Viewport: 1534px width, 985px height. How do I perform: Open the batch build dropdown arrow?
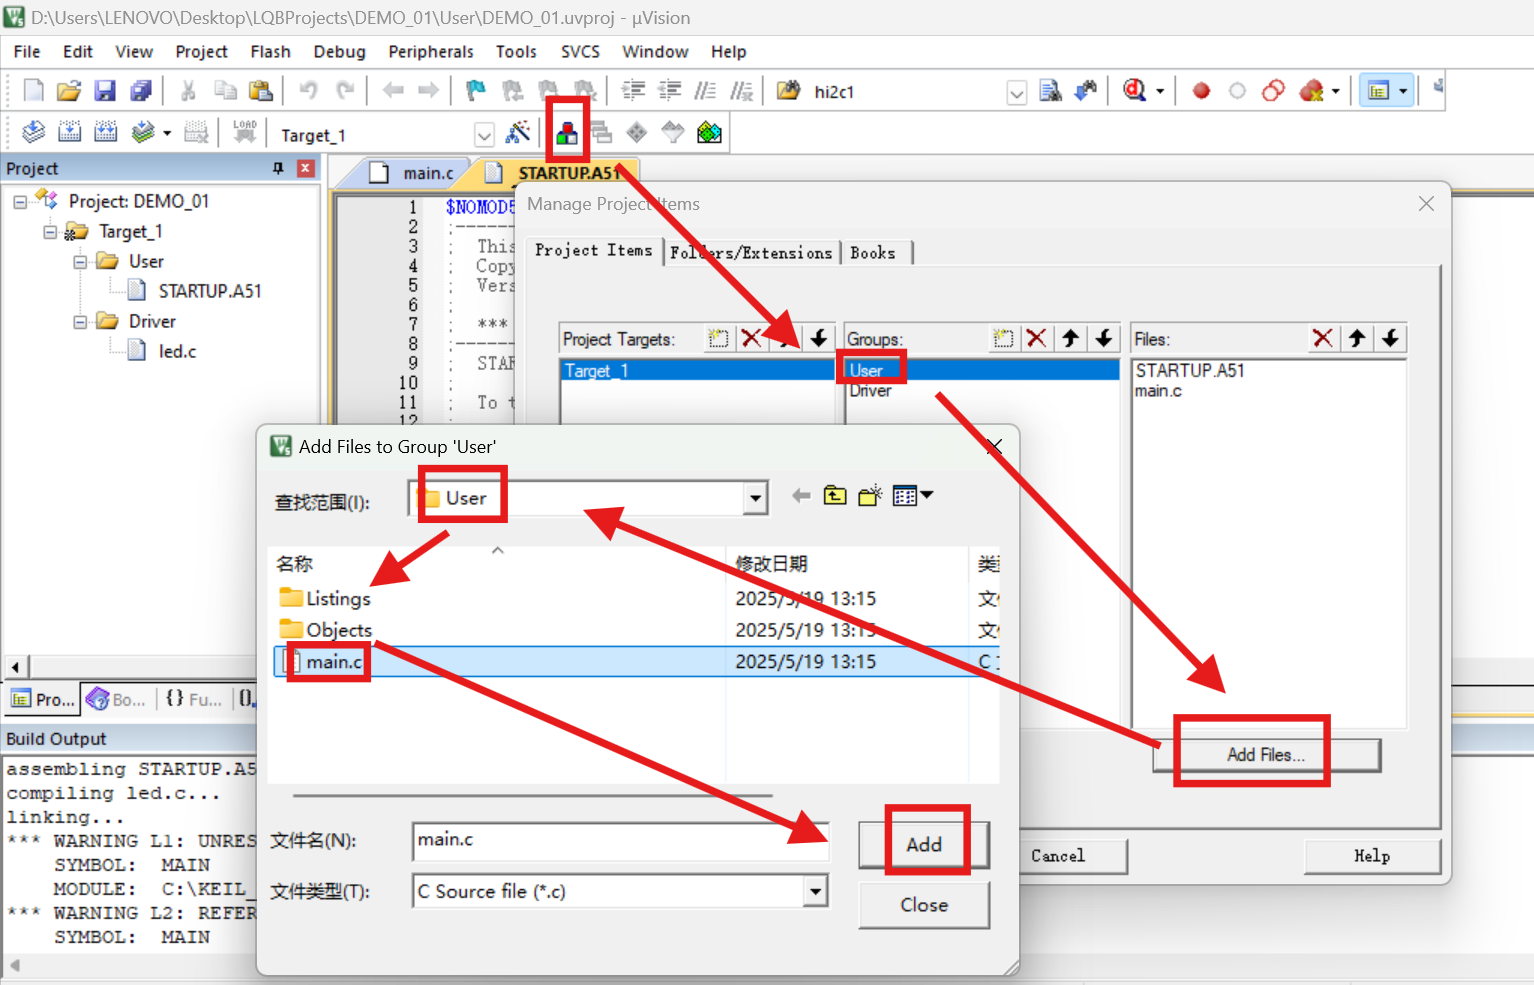(x=167, y=133)
